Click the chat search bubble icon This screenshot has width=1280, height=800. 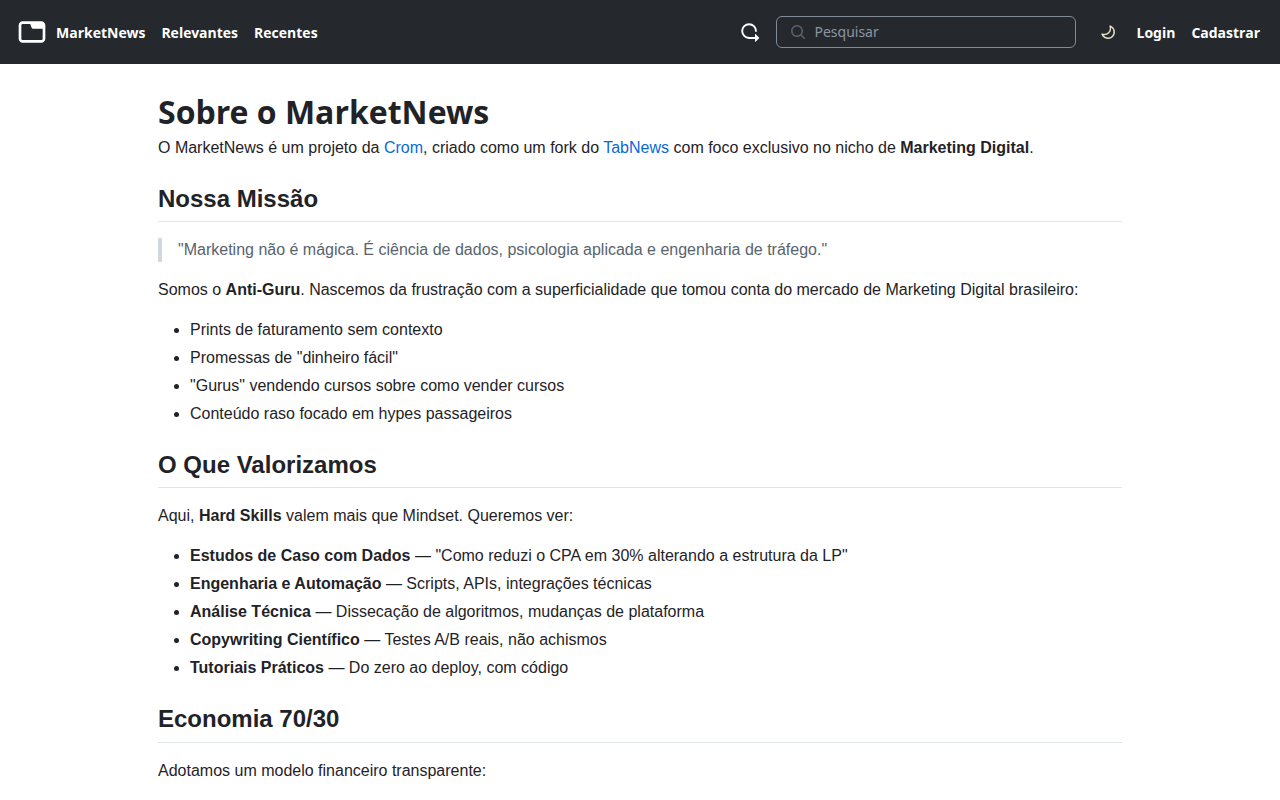click(x=750, y=32)
